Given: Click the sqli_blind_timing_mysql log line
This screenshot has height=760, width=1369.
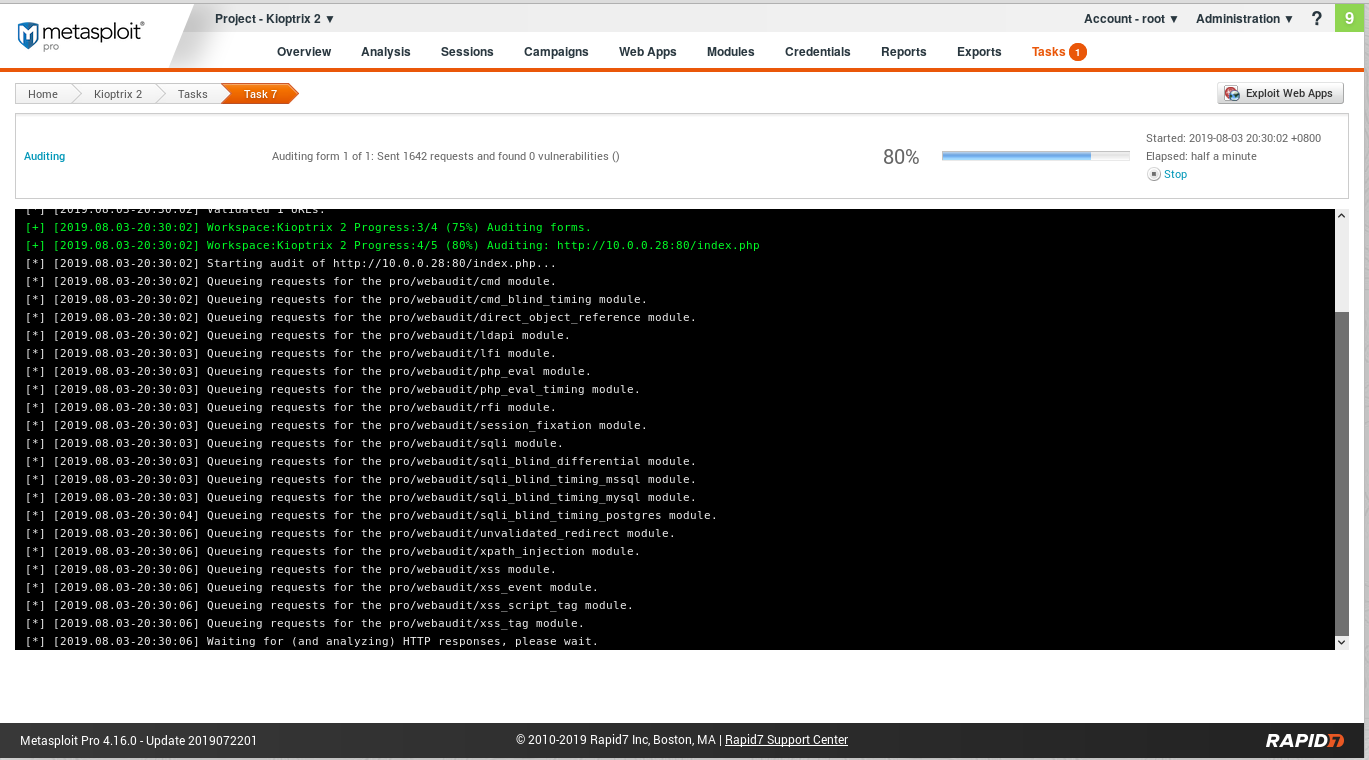Looking at the screenshot, I should 361,497.
